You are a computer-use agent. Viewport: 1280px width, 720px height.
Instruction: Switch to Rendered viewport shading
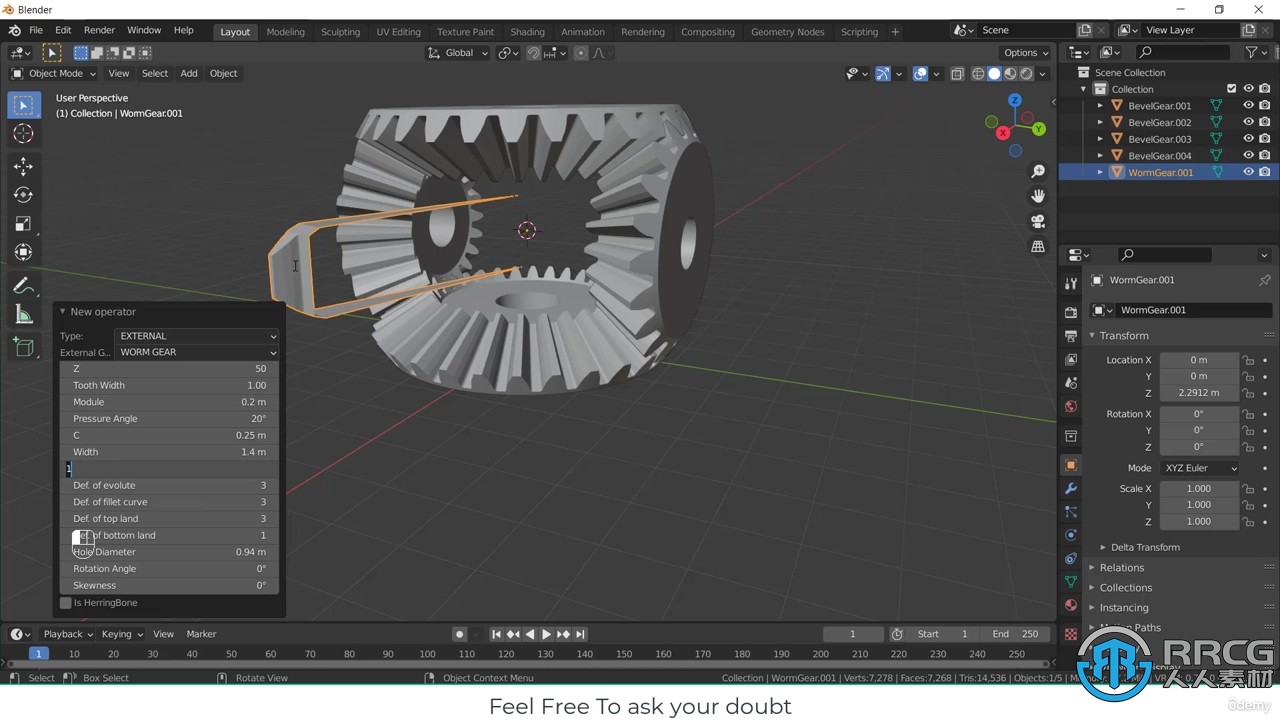coord(1026,73)
